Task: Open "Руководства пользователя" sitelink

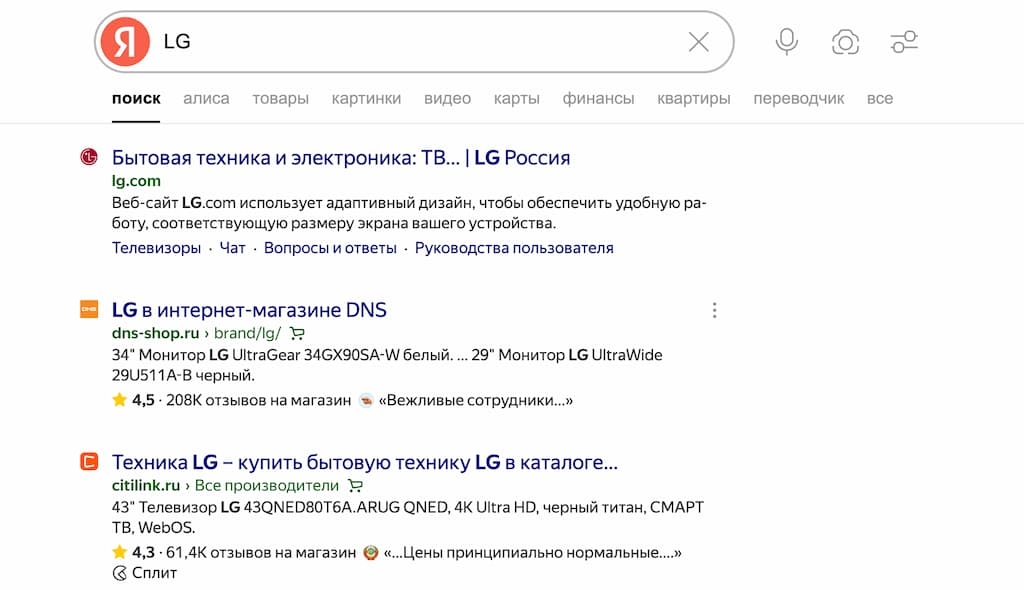Action: [x=514, y=248]
